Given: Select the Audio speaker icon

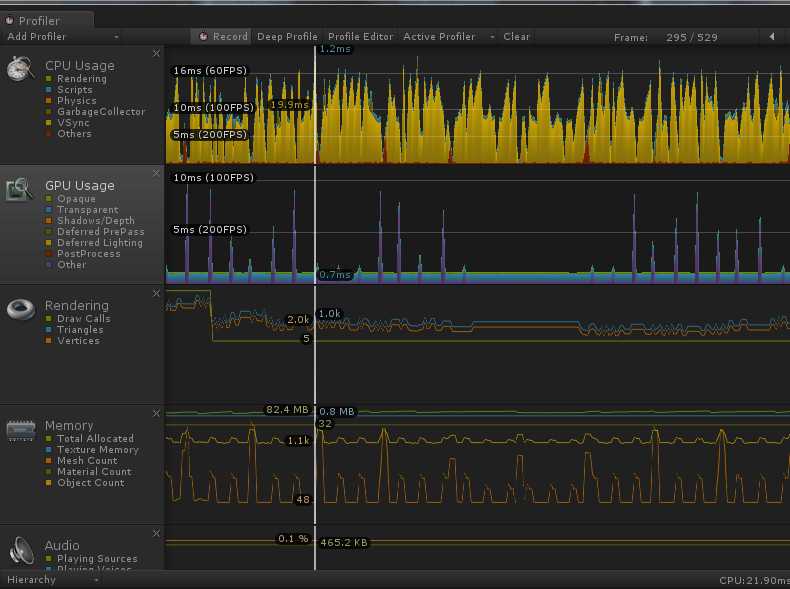Looking at the screenshot, I should click(x=22, y=550).
